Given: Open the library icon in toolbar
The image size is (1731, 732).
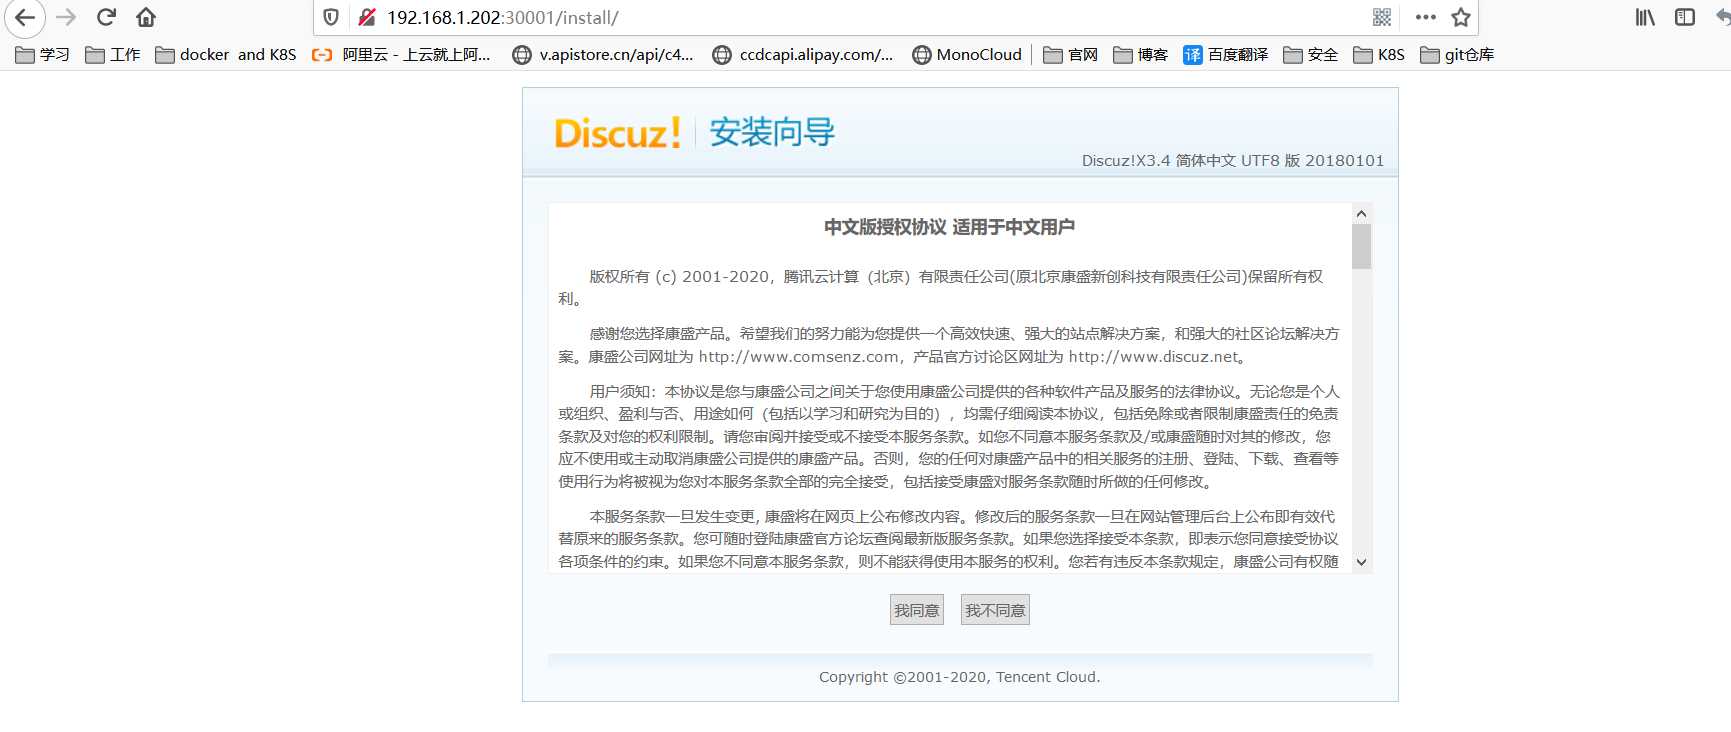Looking at the screenshot, I should (x=1645, y=17).
